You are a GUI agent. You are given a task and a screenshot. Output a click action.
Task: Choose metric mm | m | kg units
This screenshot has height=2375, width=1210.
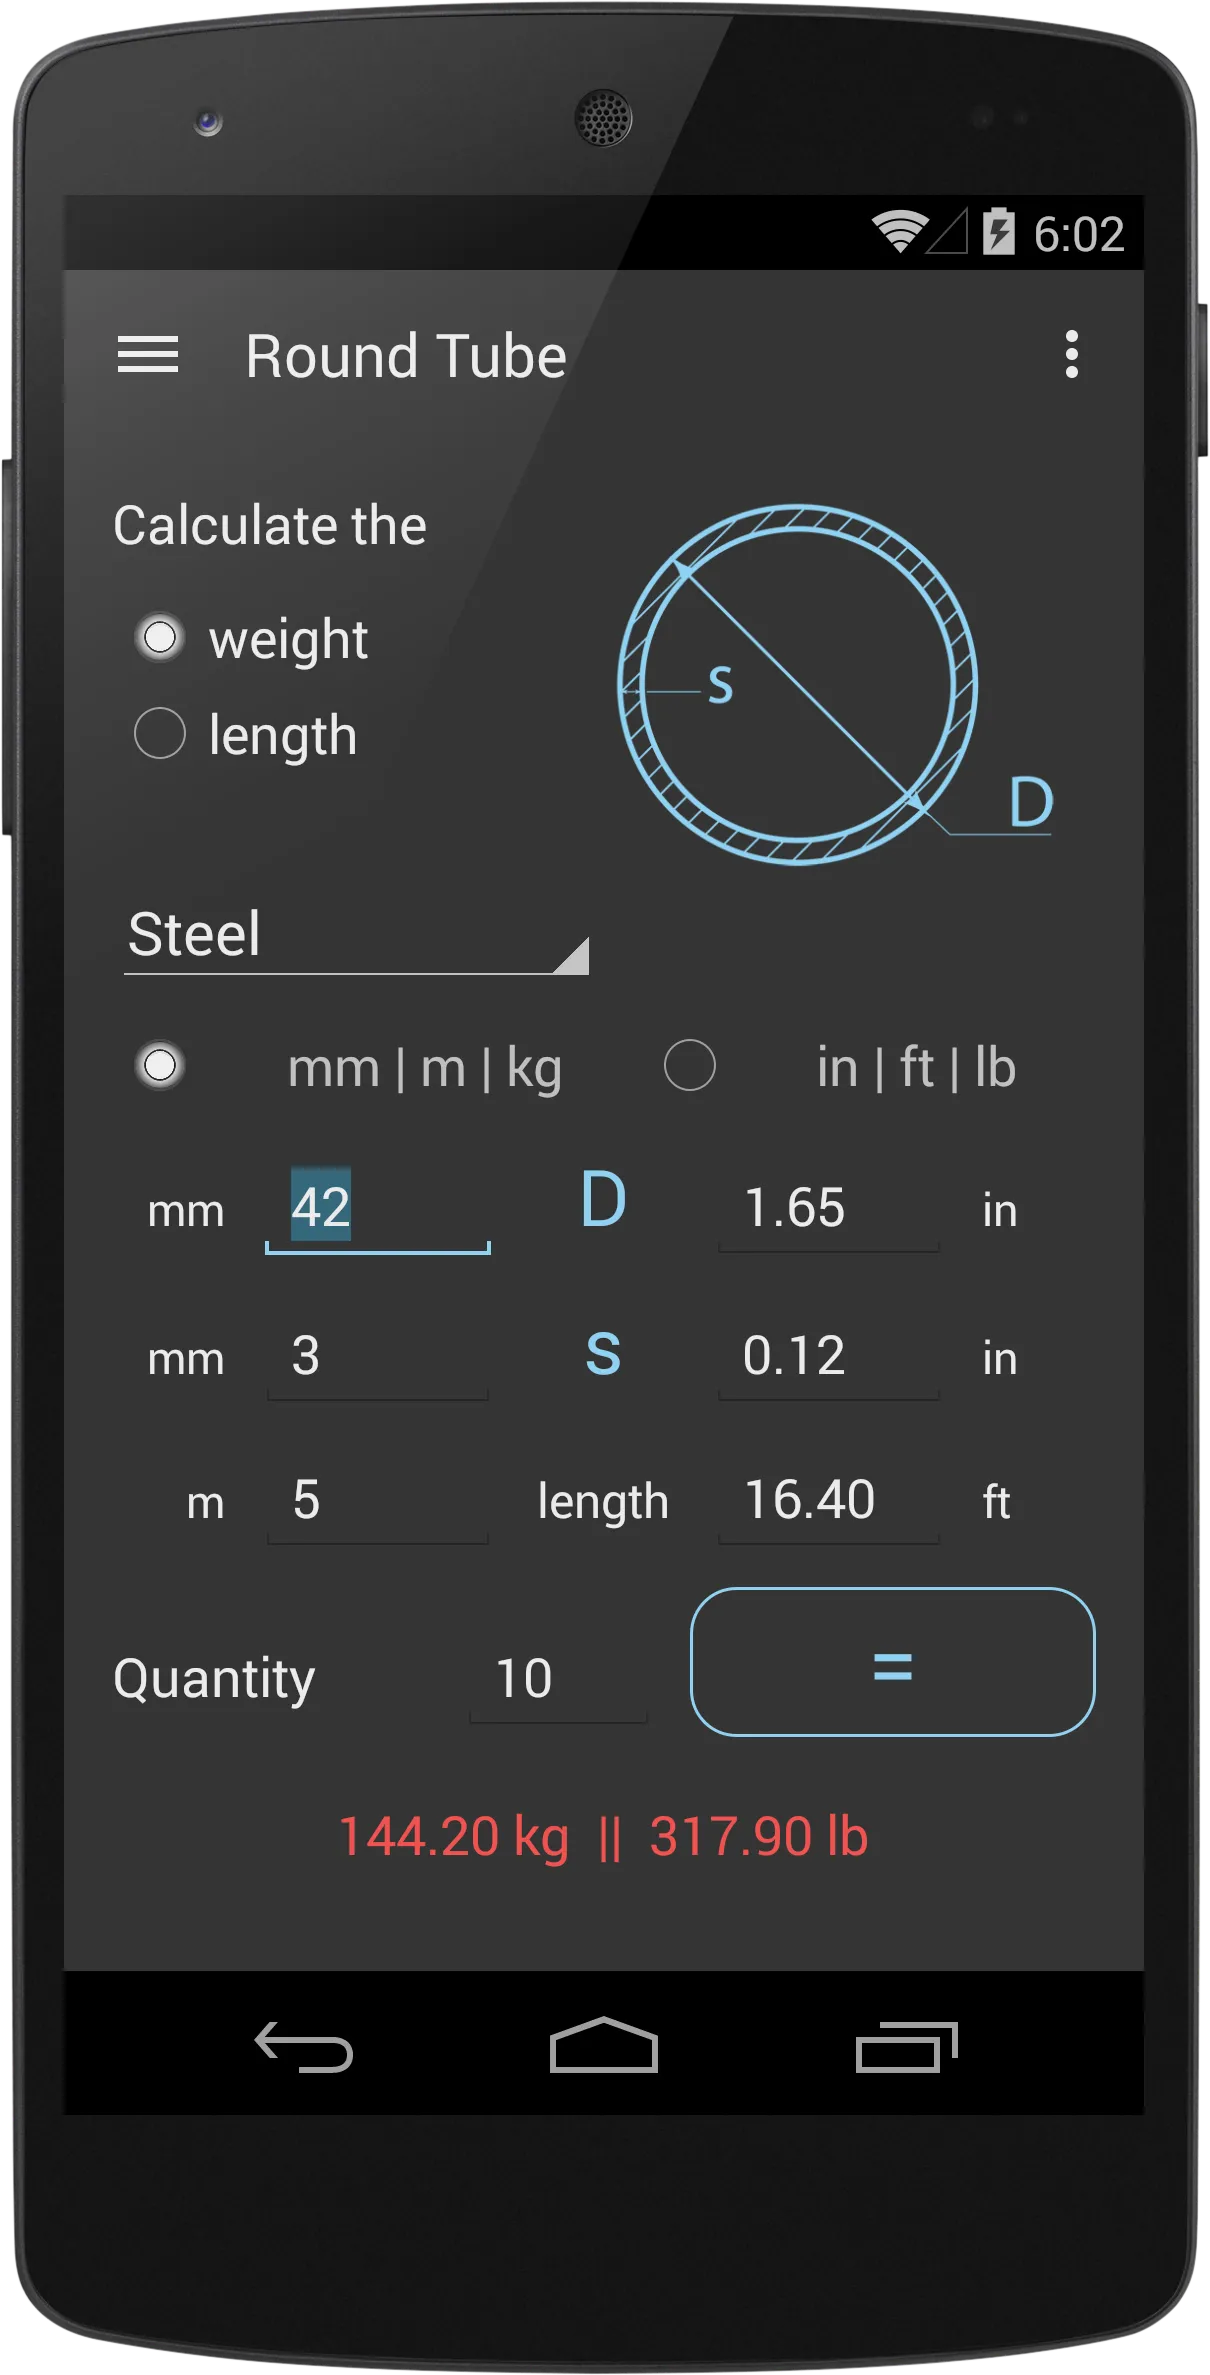160,1066
